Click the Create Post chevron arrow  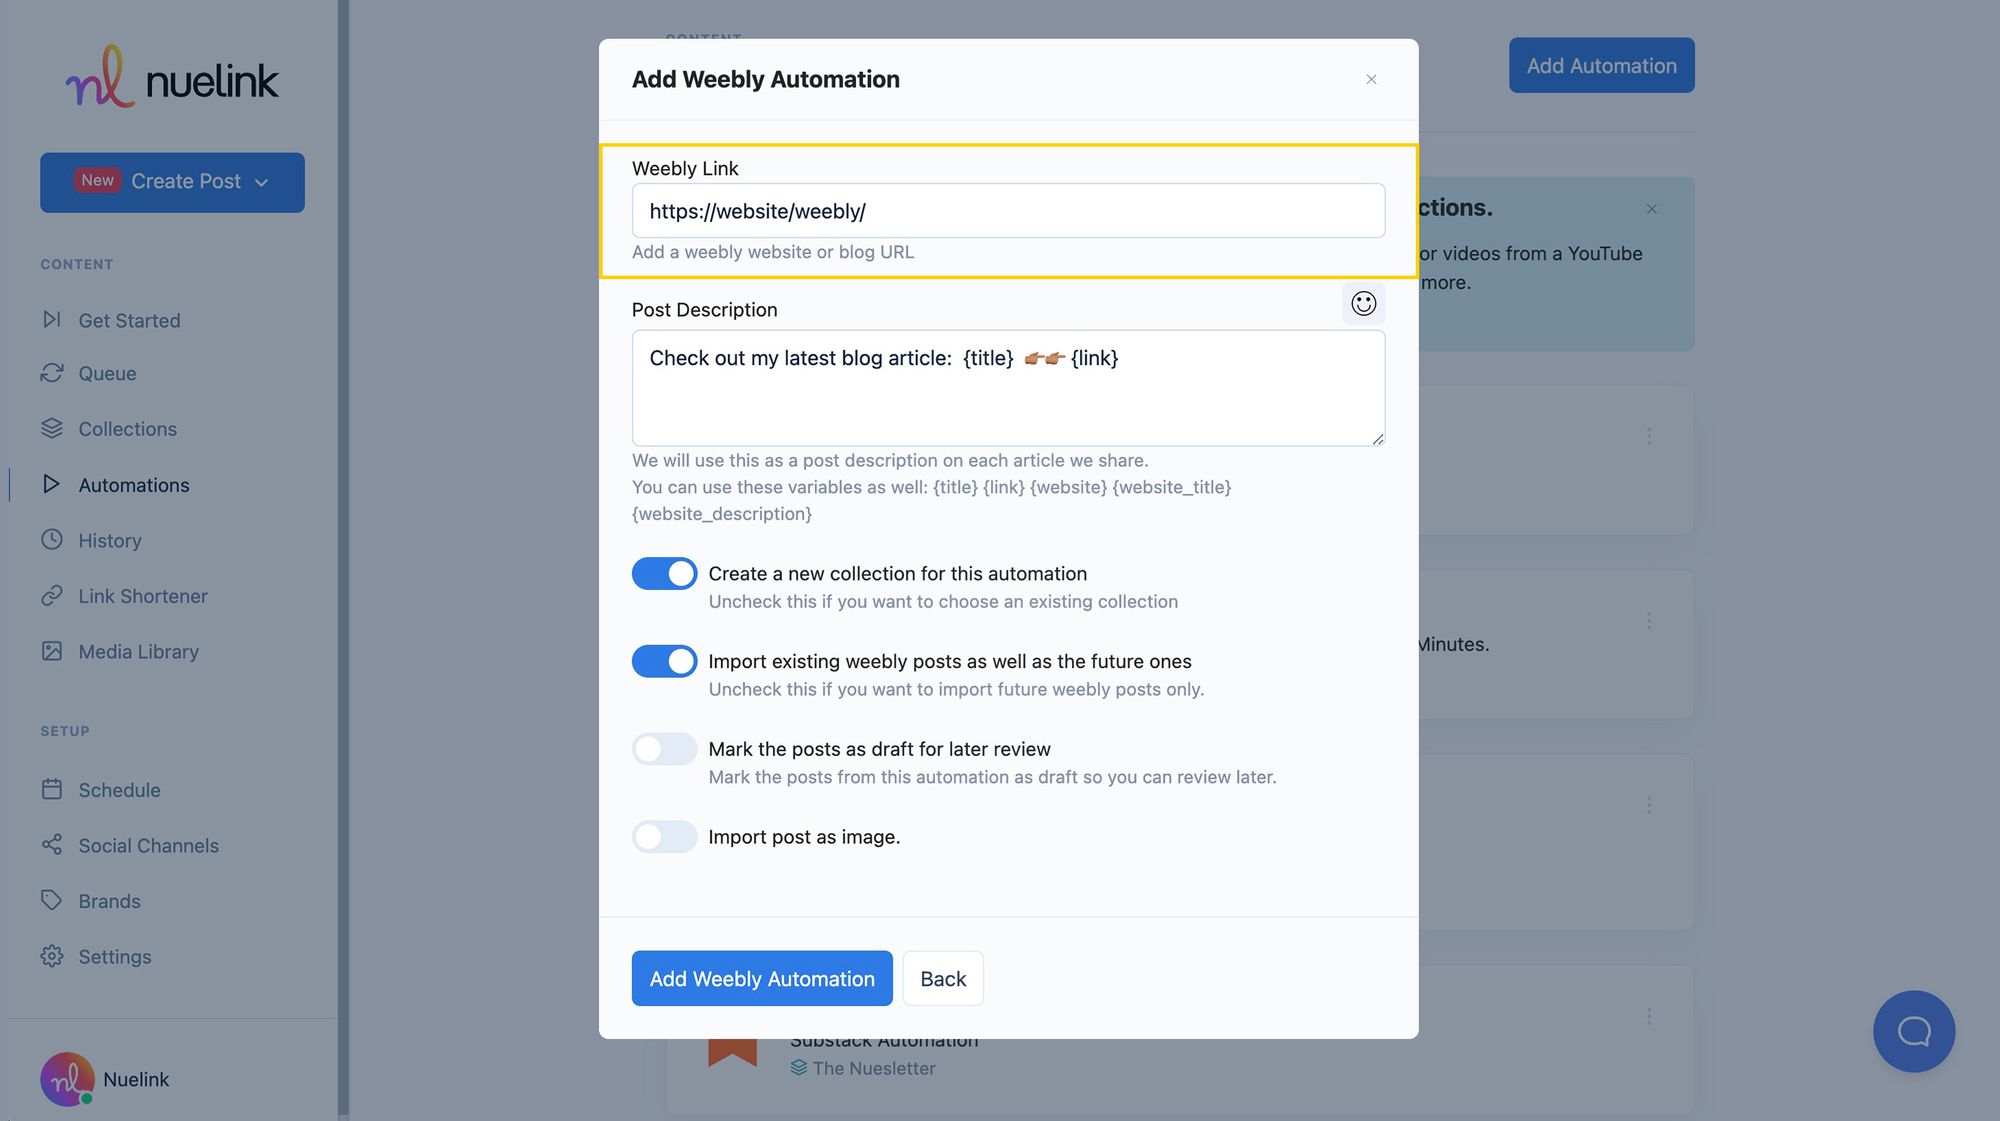pyautogui.click(x=262, y=182)
